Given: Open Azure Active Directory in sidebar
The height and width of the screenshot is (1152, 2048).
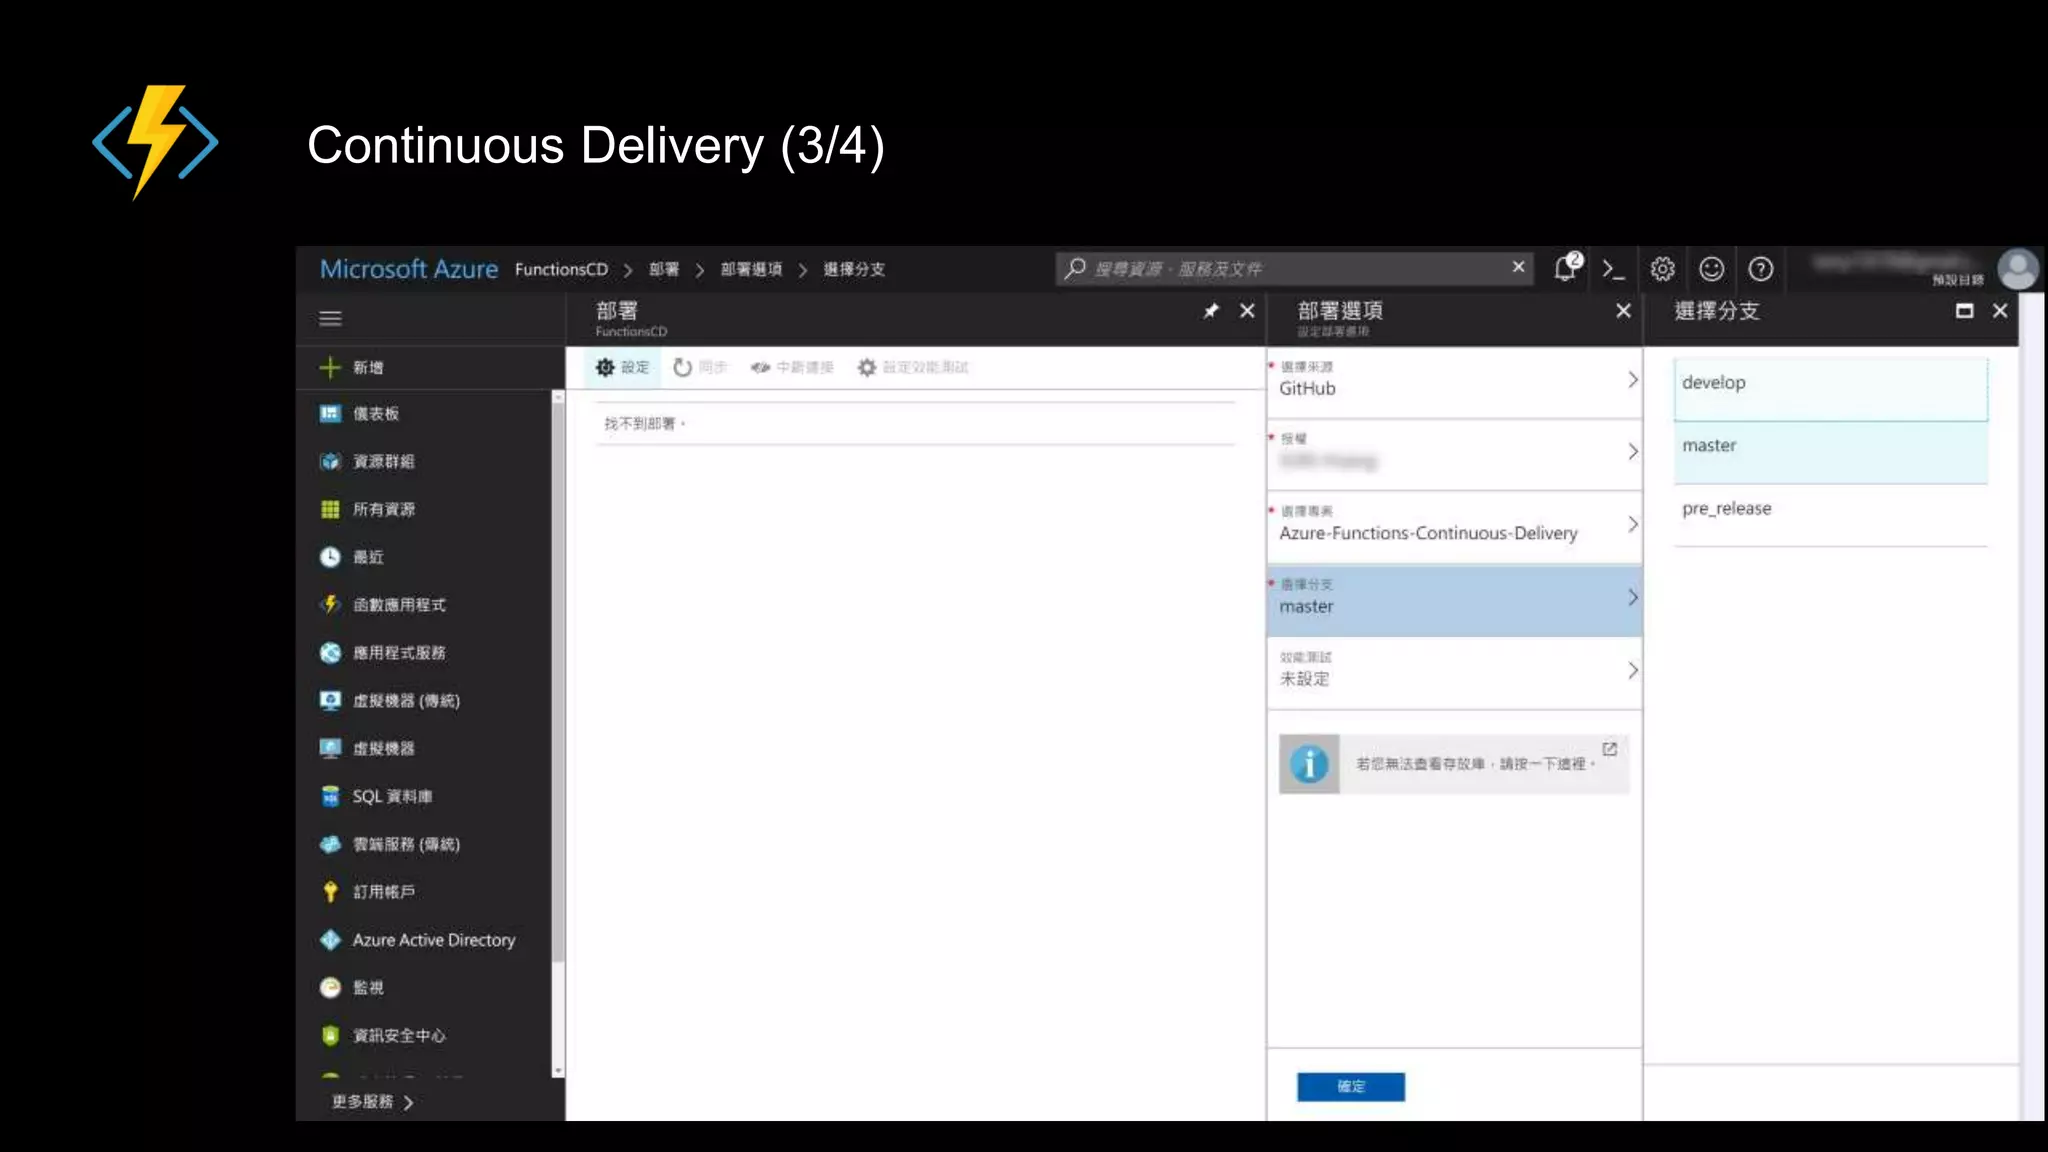Looking at the screenshot, I should point(418,940).
